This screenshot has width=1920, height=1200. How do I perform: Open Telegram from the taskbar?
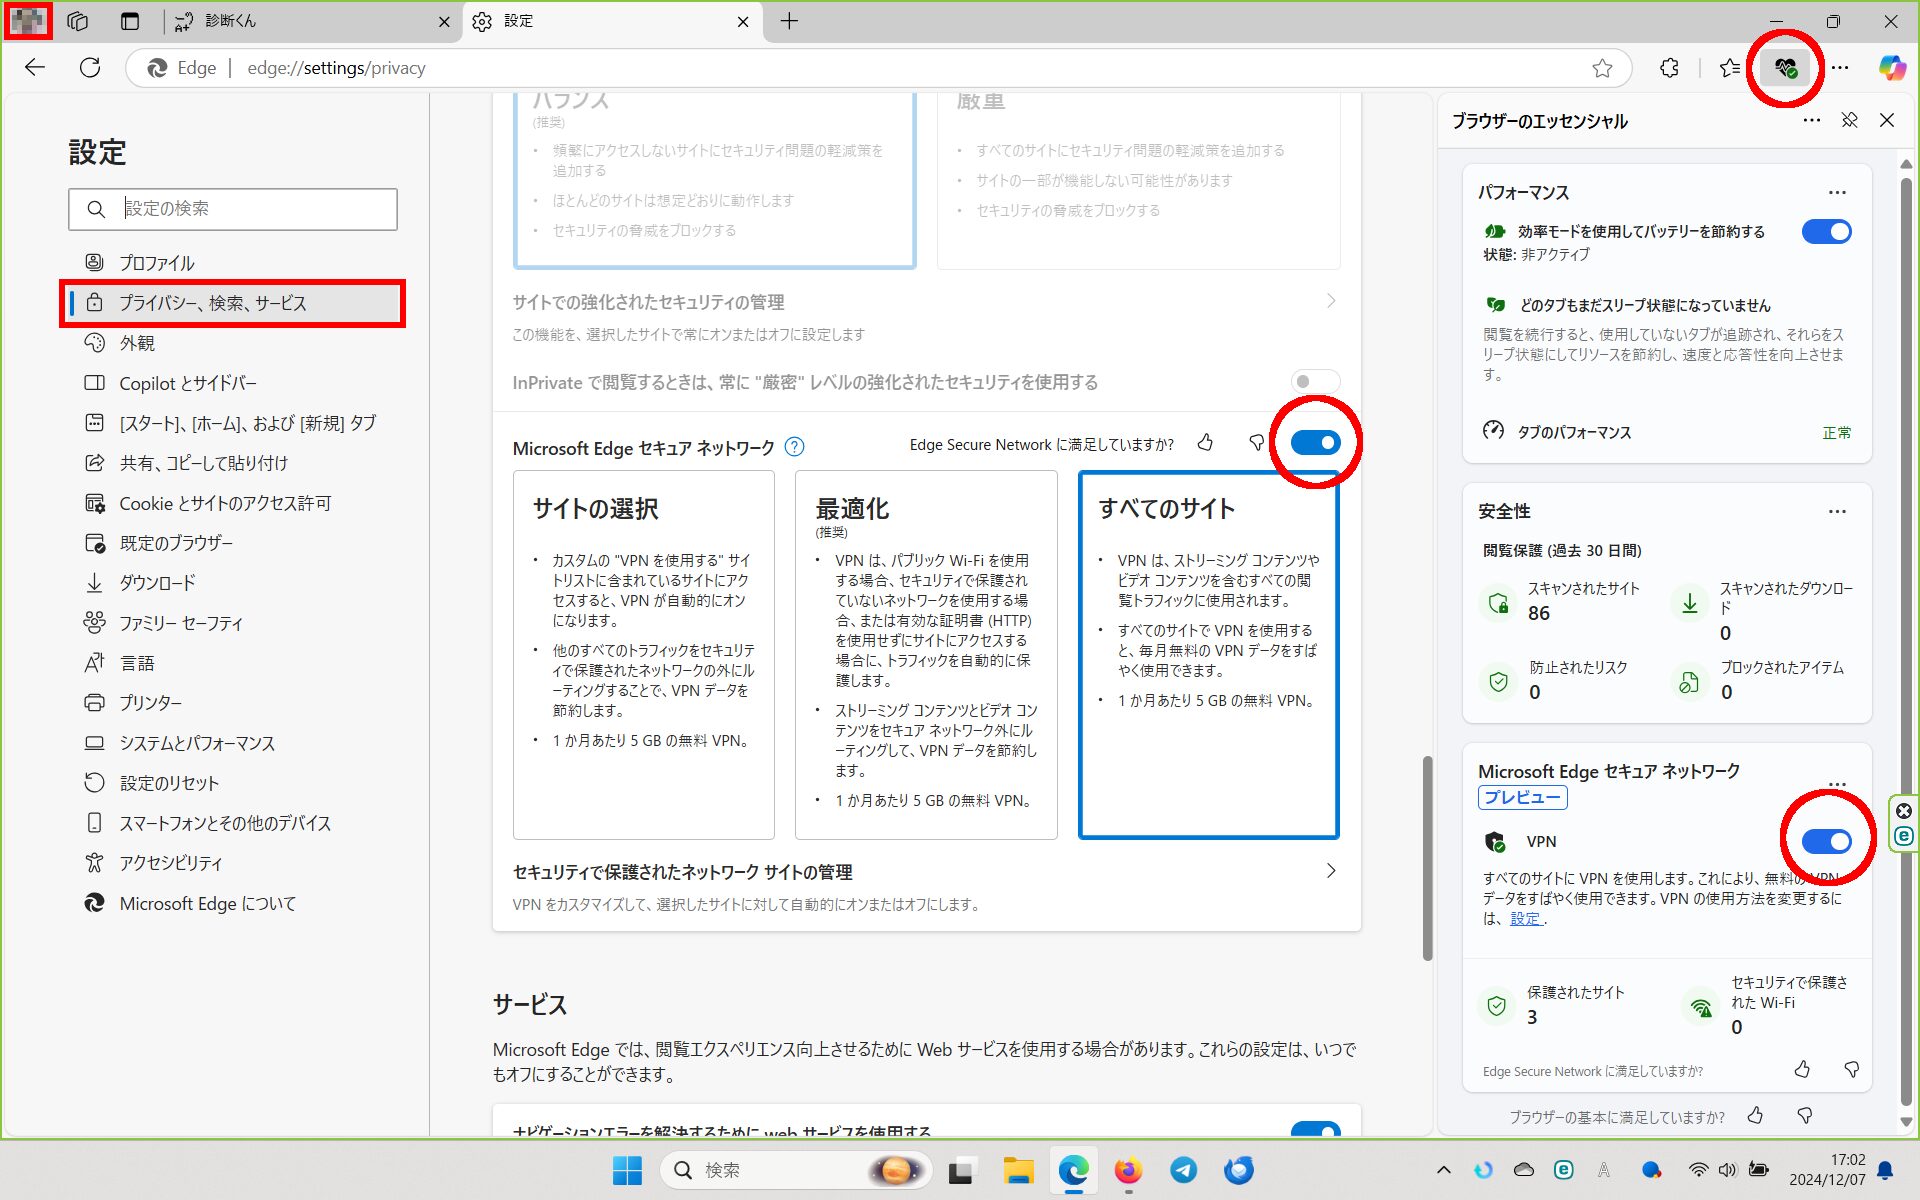pyautogui.click(x=1184, y=1170)
